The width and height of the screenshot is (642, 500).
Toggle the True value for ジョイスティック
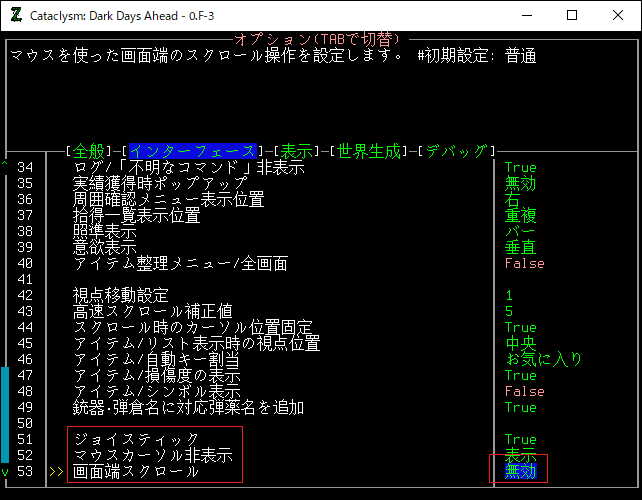point(520,439)
